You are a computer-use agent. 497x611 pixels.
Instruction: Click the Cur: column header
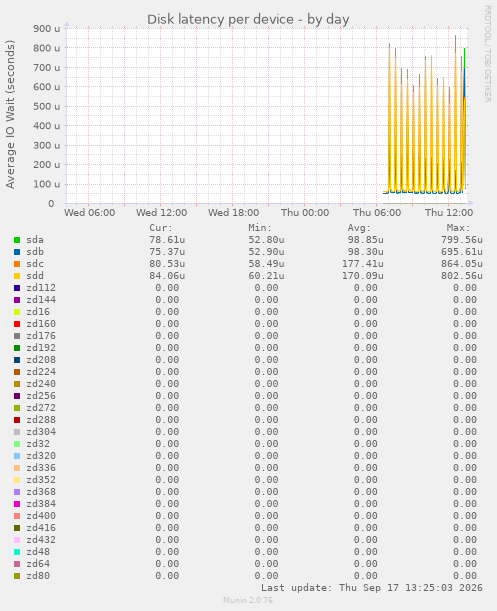[161, 228]
